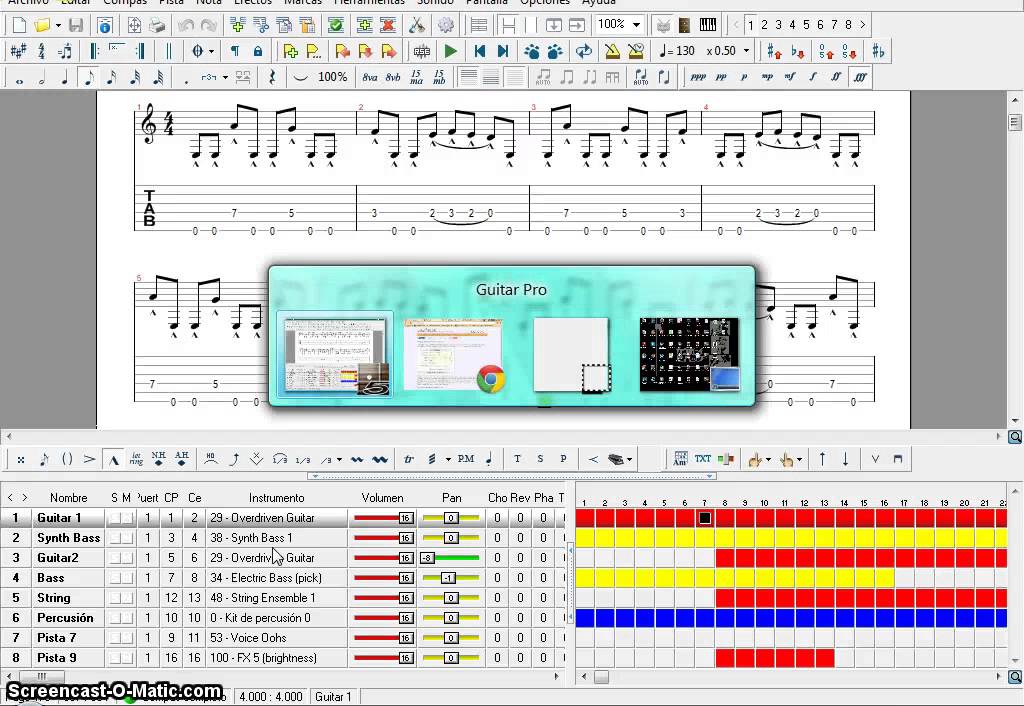Jump to the first bar
The height and width of the screenshot is (706, 1024).
[x=480, y=51]
